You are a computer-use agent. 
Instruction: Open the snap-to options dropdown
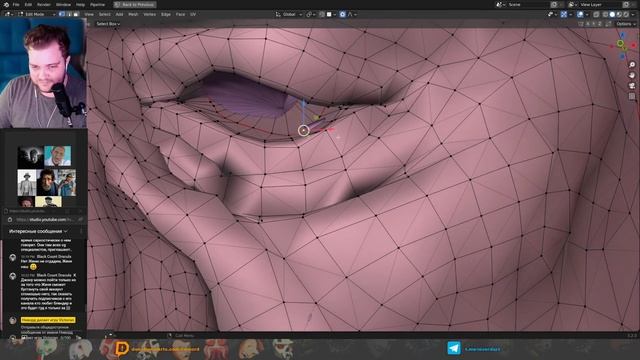[331, 14]
